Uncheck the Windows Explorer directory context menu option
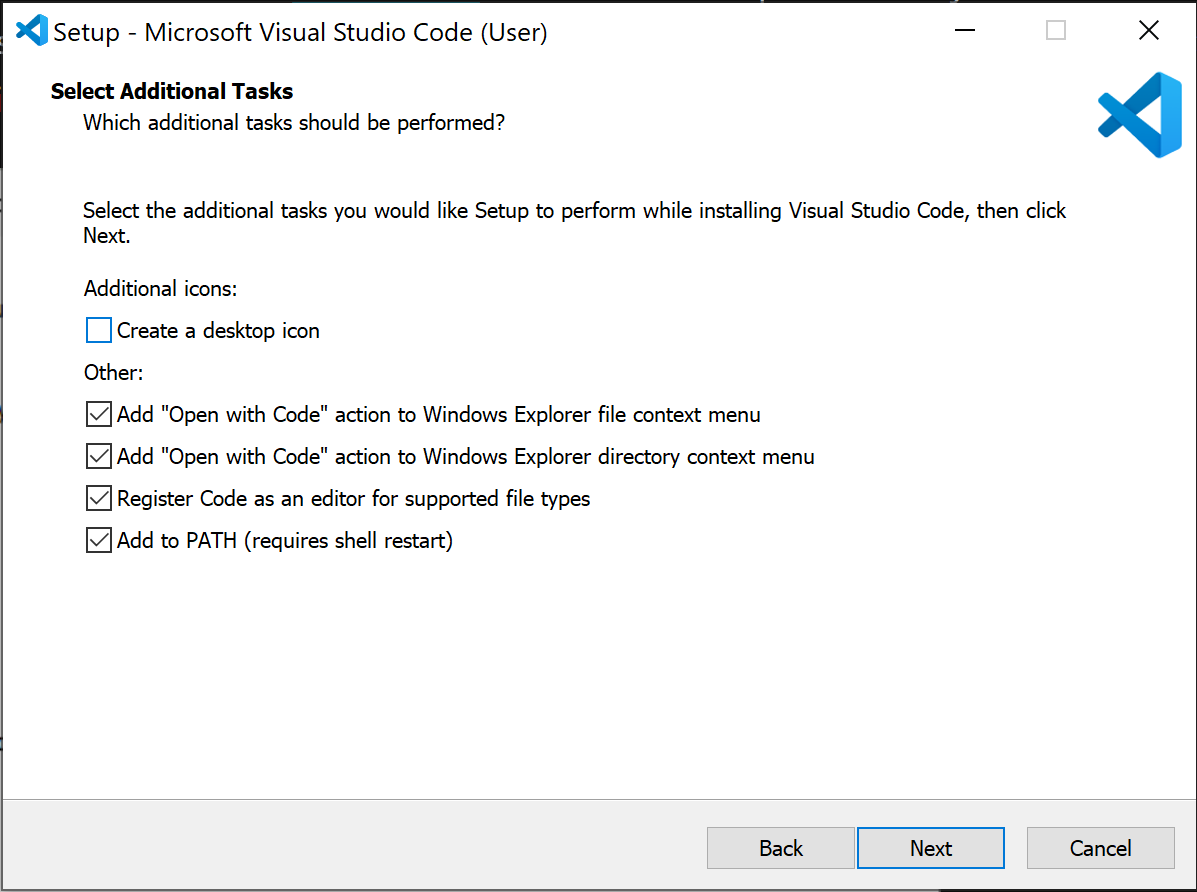The width and height of the screenshot is (1197, 892). click(97, 456)
